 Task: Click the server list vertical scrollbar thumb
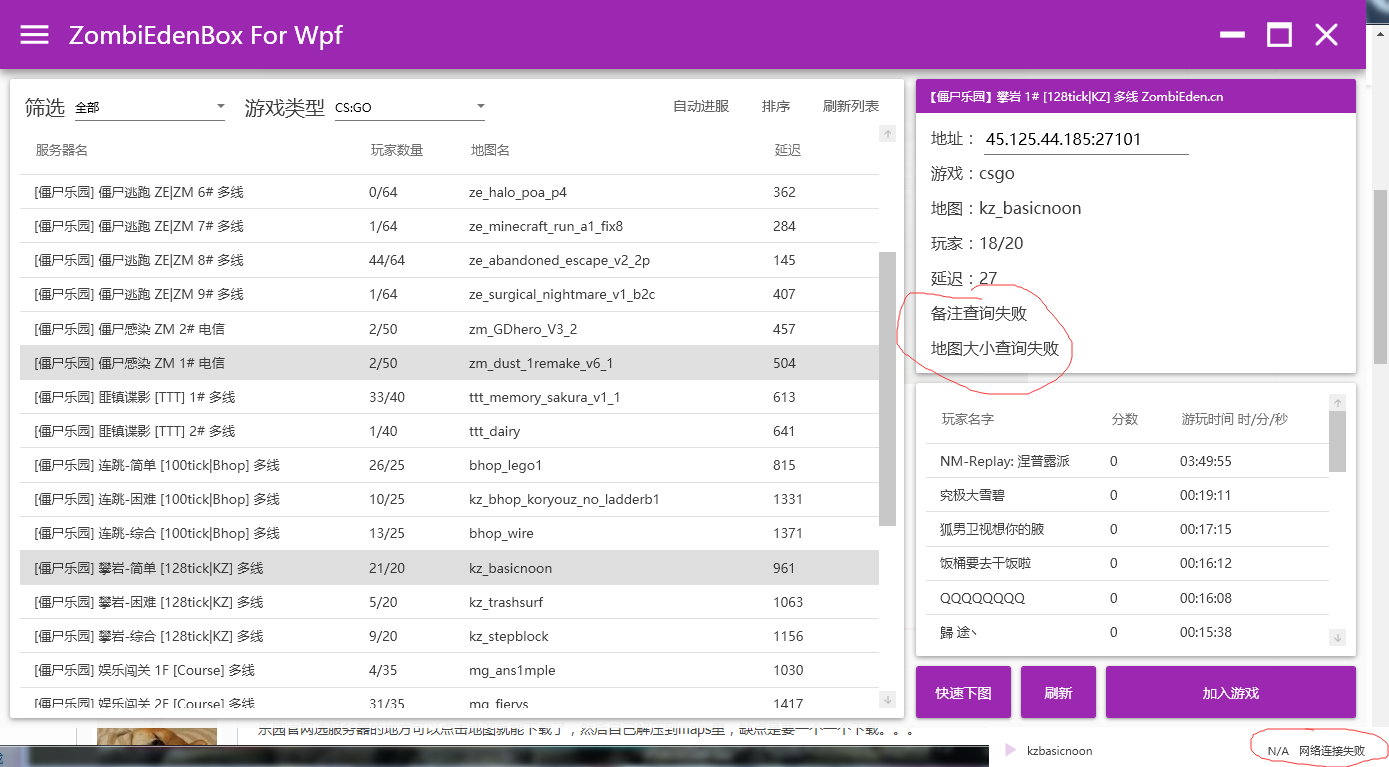(887, 388)
